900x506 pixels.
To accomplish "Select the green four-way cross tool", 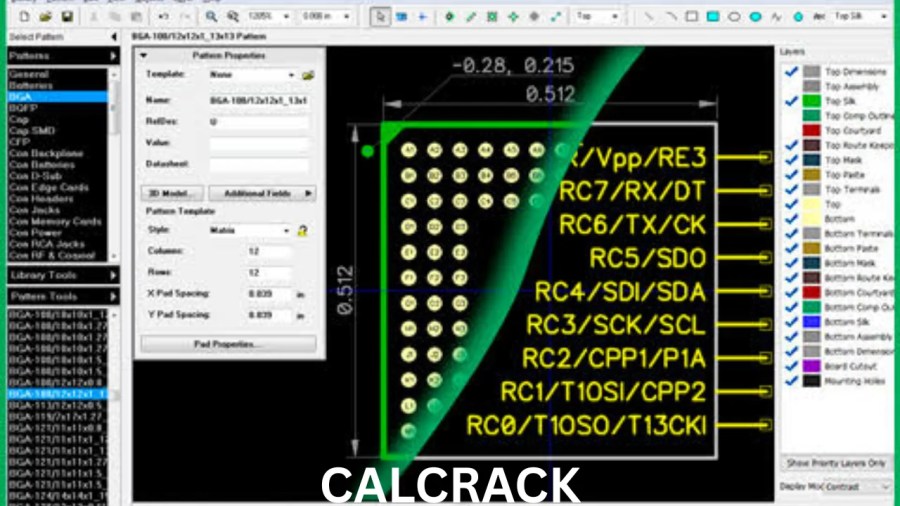I will pos(513,17).
